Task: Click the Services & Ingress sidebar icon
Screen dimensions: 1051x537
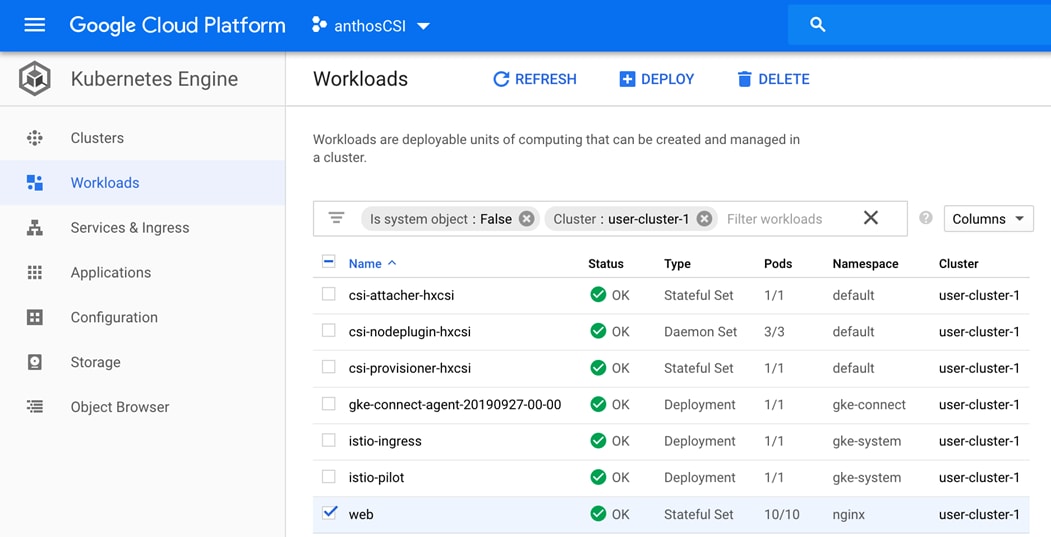Action: [x=35, y=228]
